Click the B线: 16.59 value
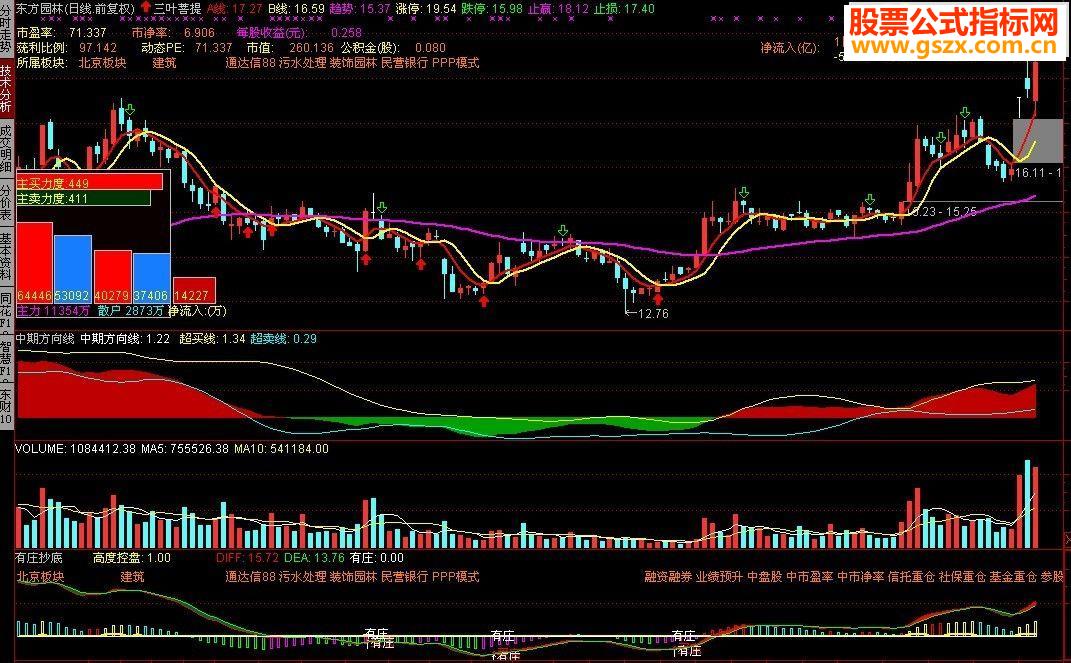The height and width of the screenshot is (663, 1071). click(x=296, y=9)
